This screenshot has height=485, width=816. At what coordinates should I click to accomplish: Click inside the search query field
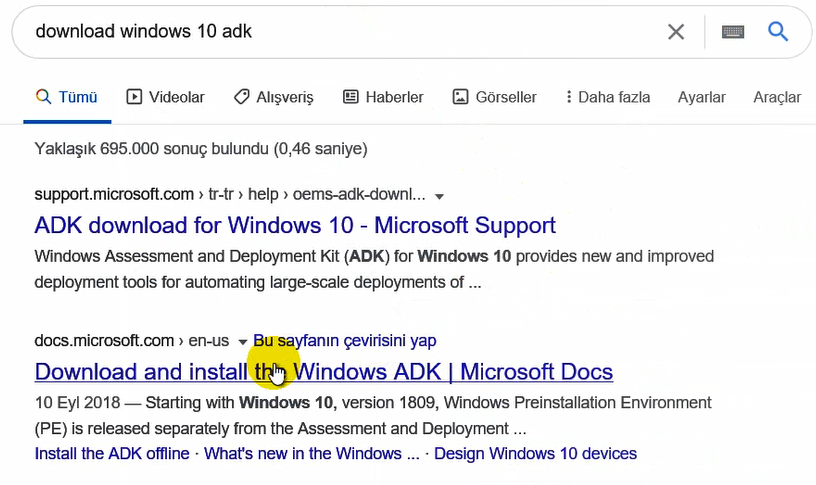[x=343, y=32]
